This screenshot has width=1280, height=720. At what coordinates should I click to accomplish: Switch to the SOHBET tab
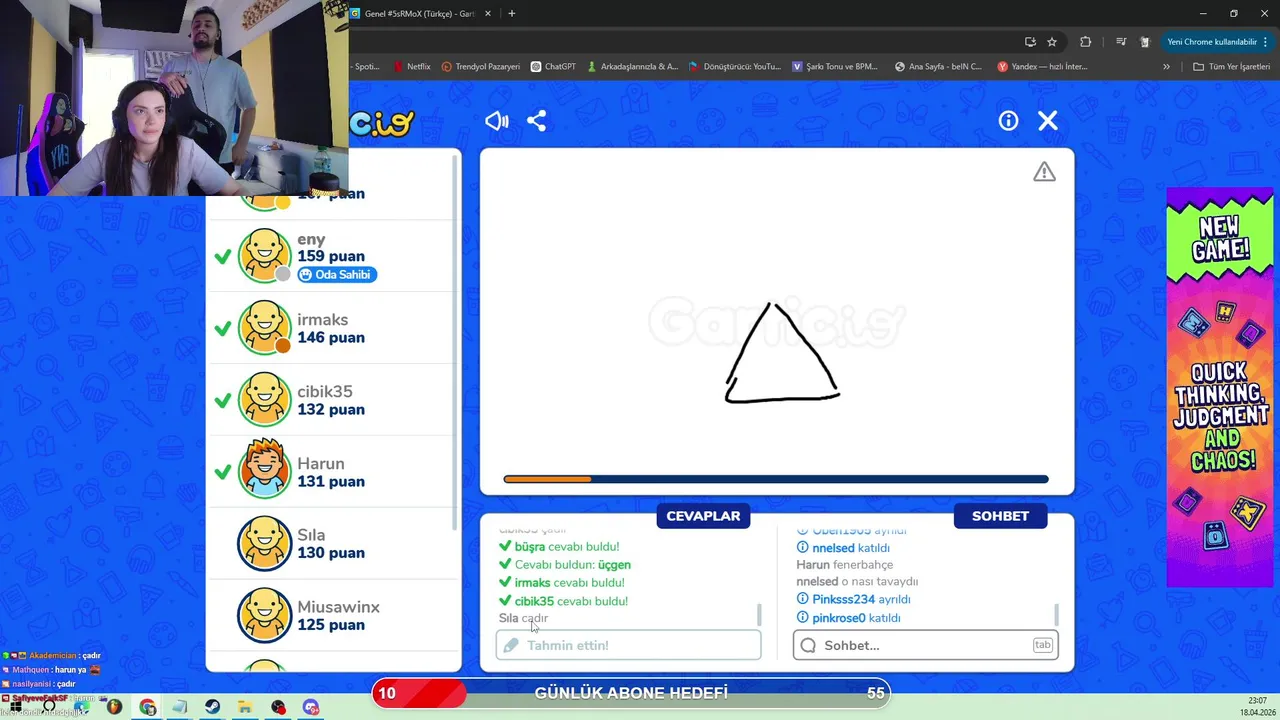tap(1000, 516)
